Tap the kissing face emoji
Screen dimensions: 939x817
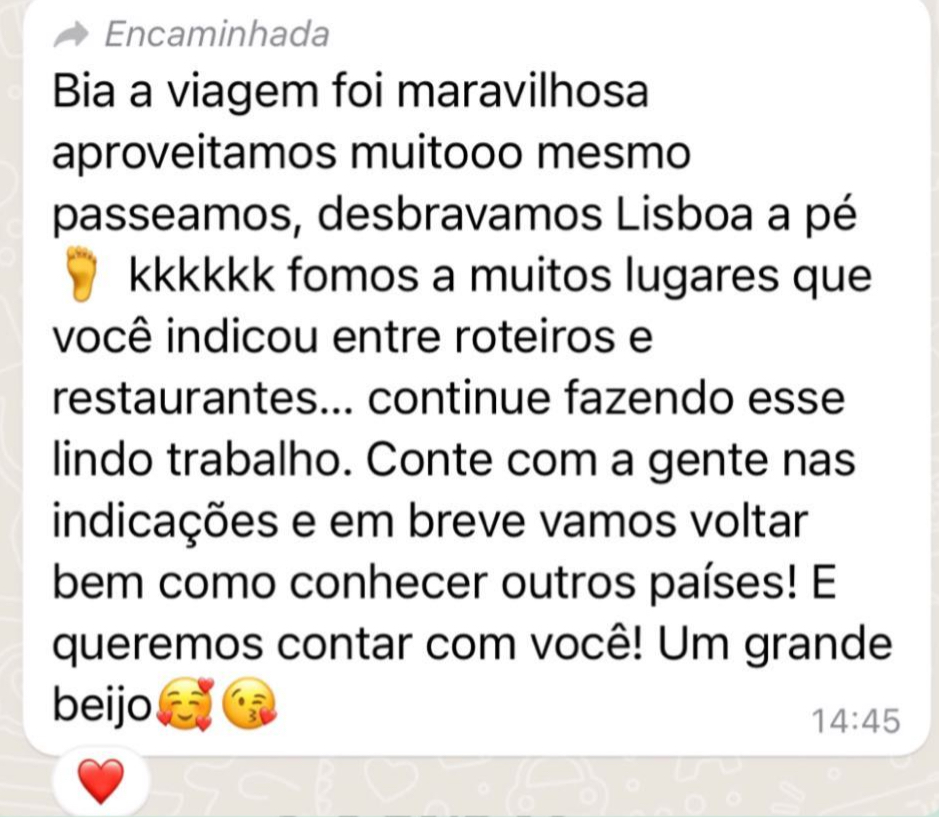pyautogui.click(x=249, y=704)
